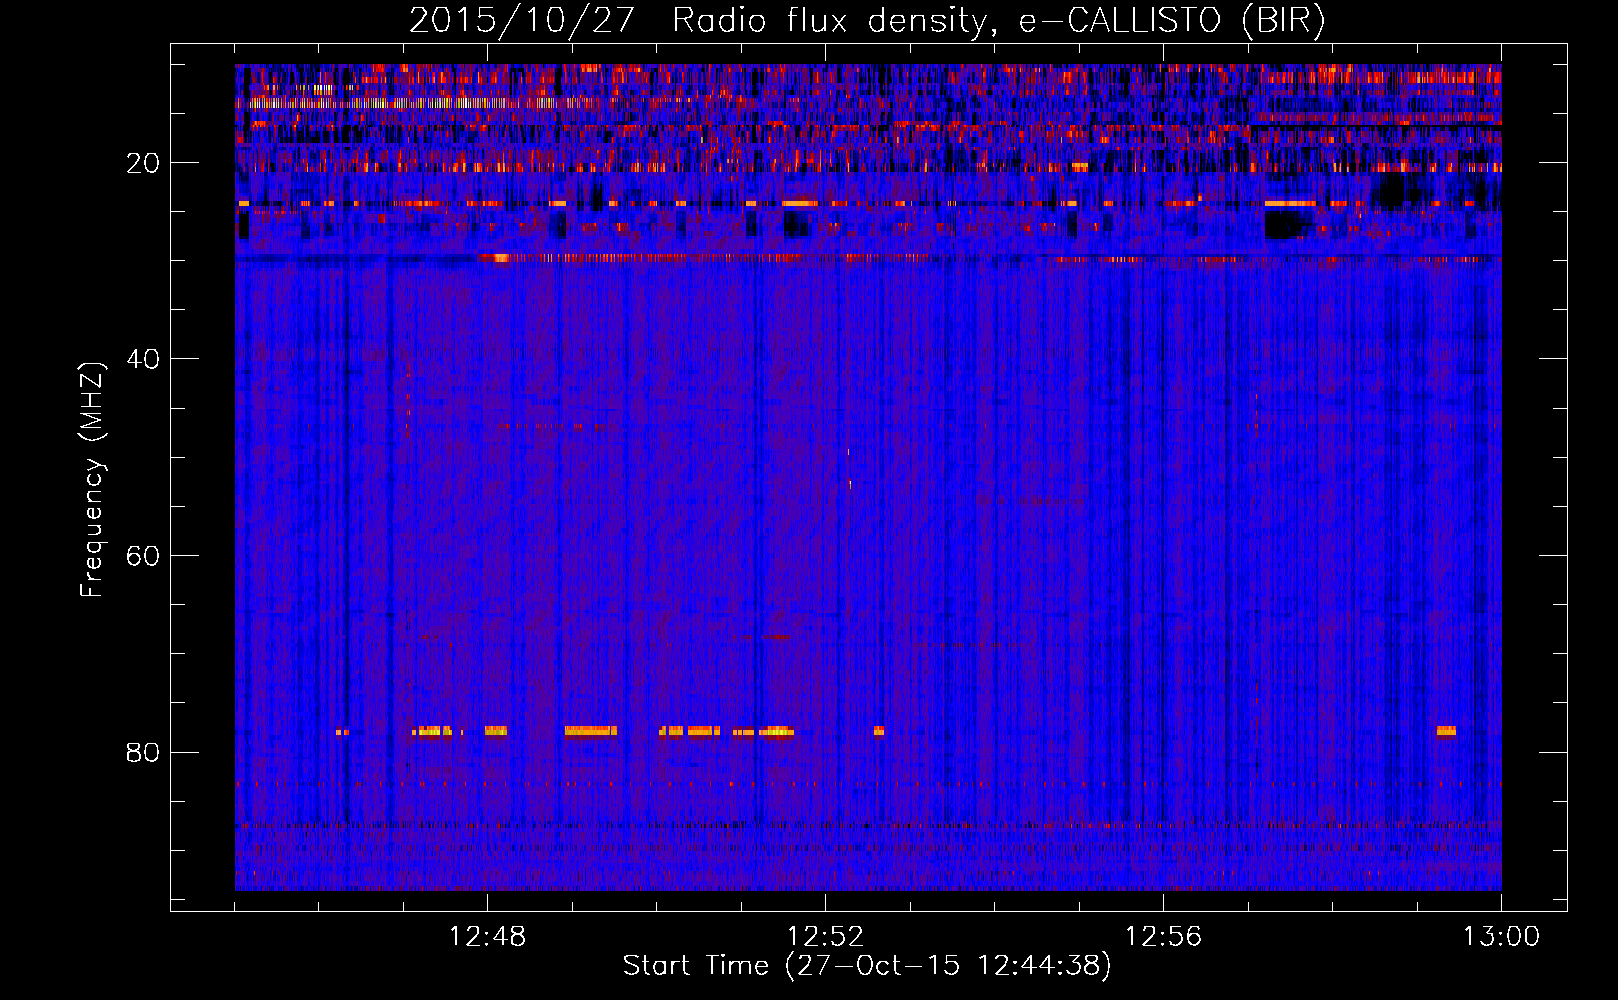Click the 'Start Time (27-Oct-15 12:44:38)' axis label
The image size is (1618, 1000).
click(x=867, y=966)
